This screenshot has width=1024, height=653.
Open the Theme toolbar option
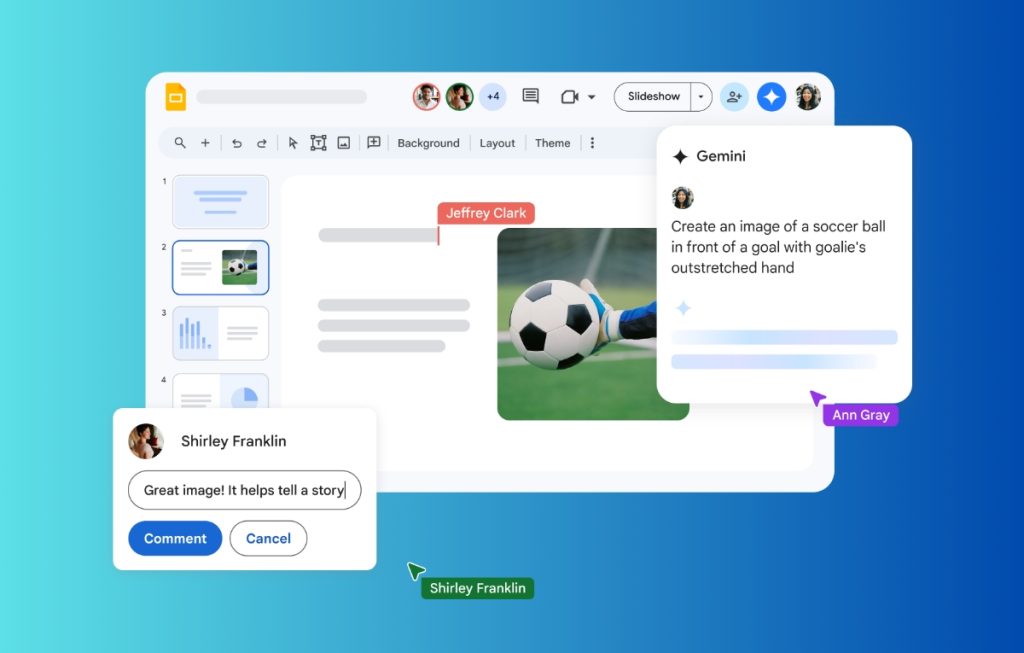(x=552, y=143)
